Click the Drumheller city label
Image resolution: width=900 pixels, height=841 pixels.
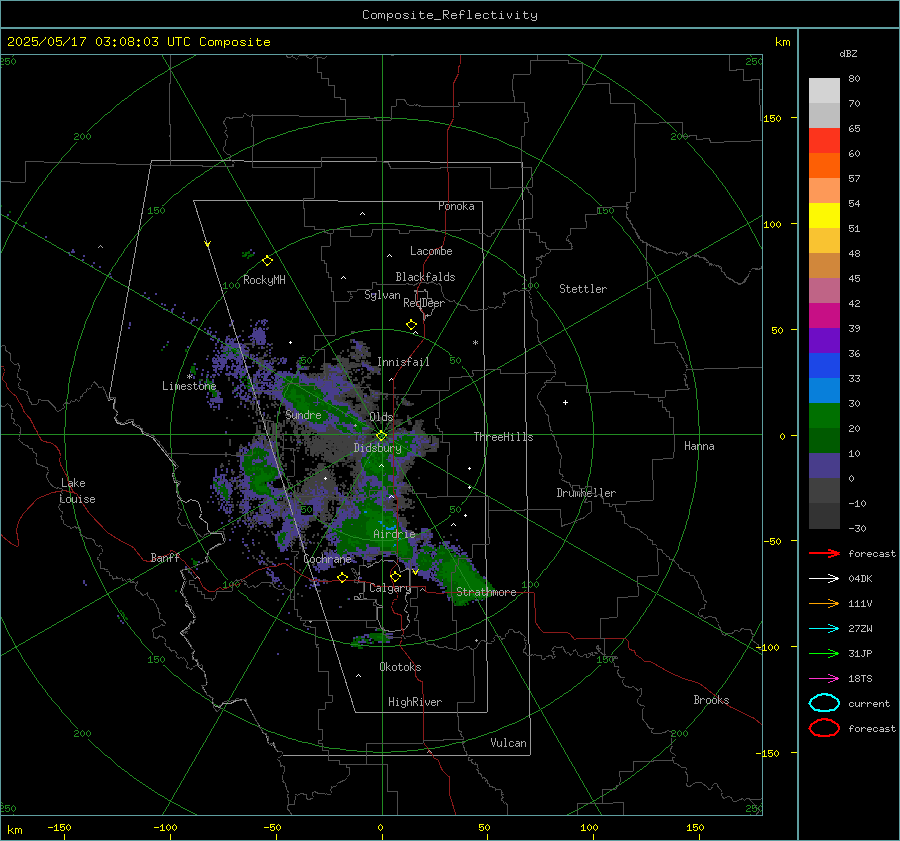coord(586,493)
